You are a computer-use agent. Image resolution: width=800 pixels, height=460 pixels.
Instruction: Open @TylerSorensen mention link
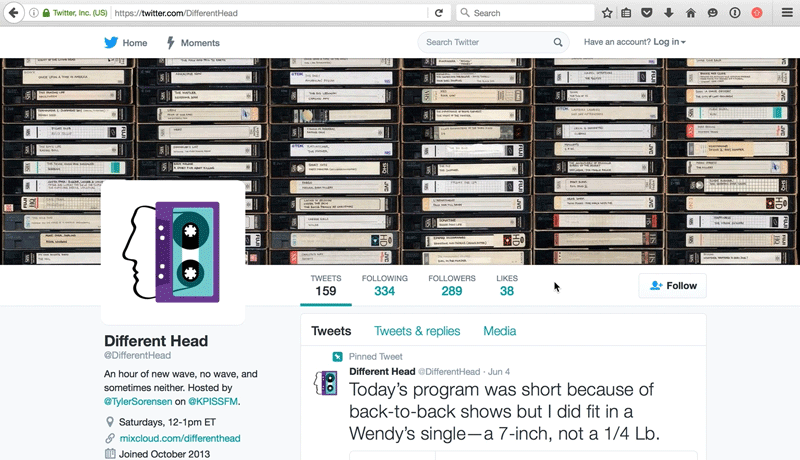[138, 401]
